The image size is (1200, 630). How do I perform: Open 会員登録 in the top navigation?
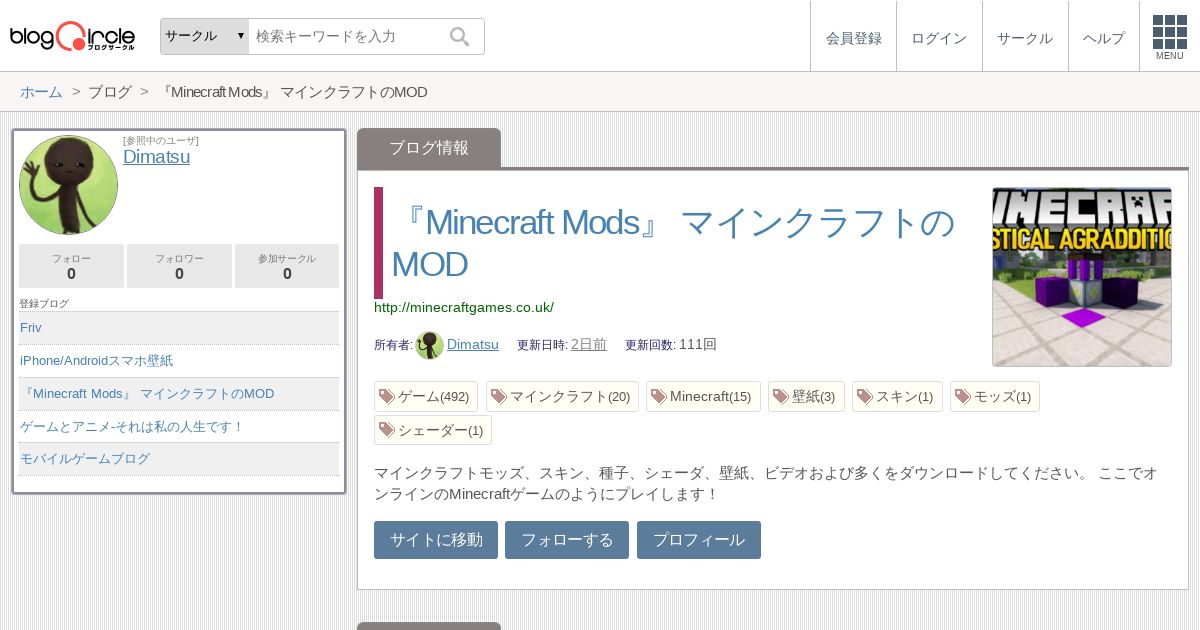(854, 38)
